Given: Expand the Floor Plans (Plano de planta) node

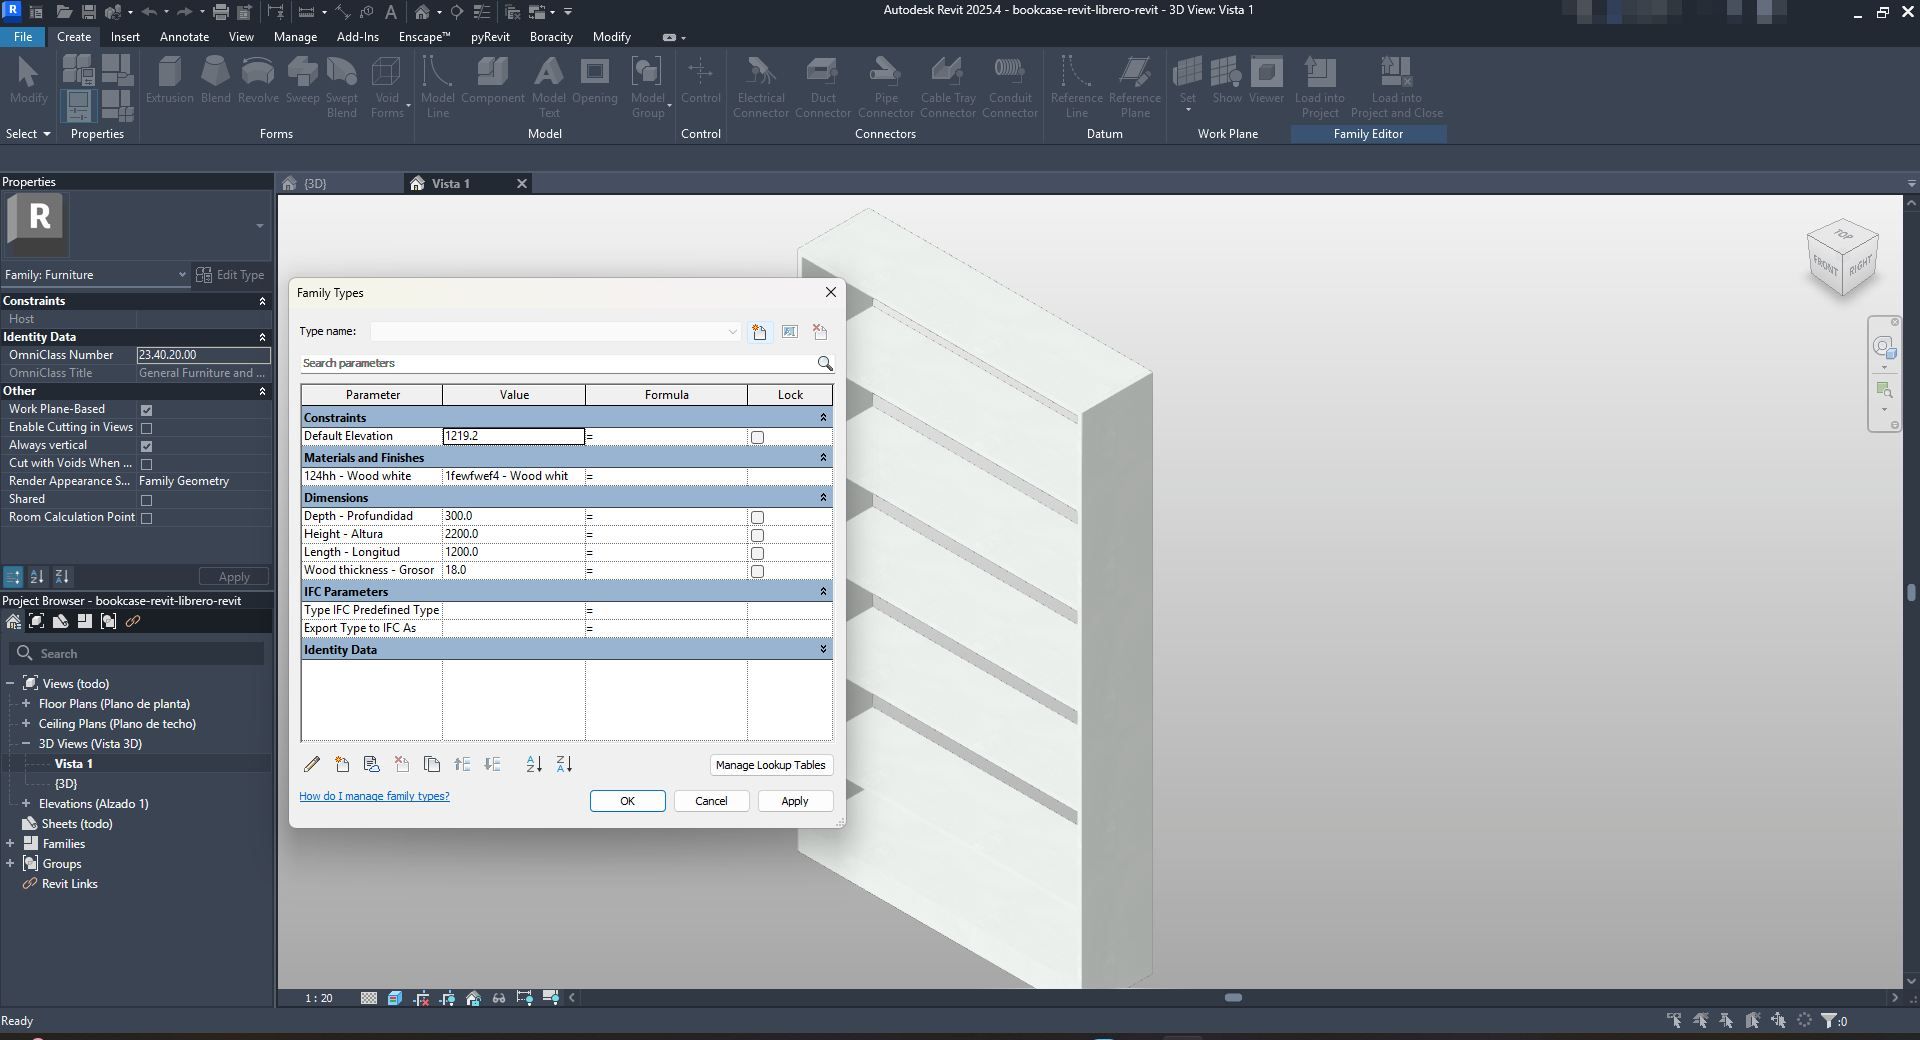Looking at the screenshot, I should pos(26,704).
